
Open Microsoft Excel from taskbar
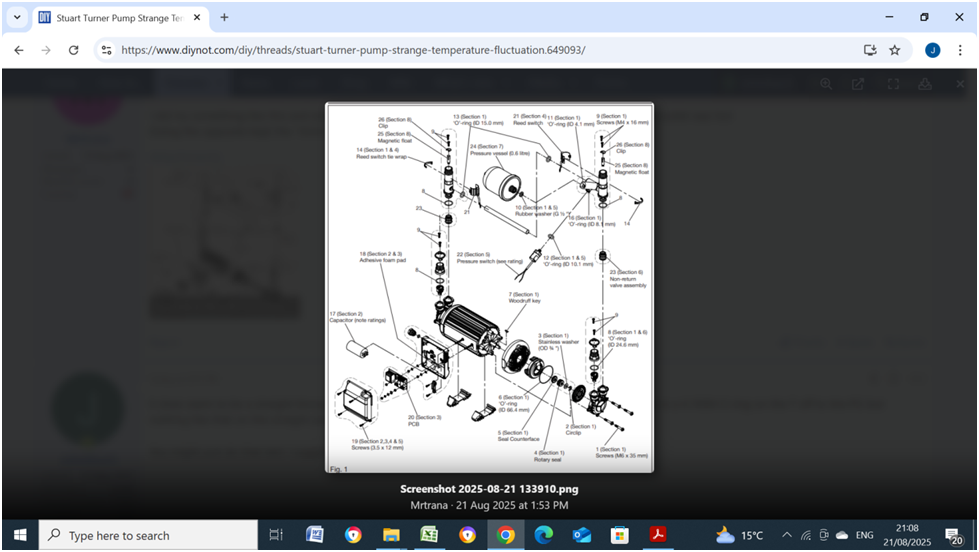click(430, 535)
